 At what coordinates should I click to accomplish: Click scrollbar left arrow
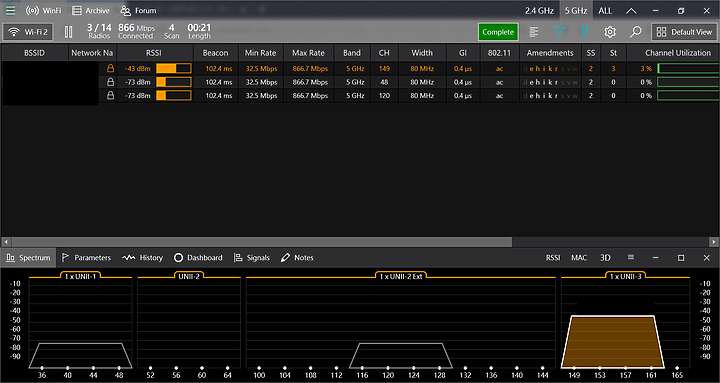click(x=6, y=242)
